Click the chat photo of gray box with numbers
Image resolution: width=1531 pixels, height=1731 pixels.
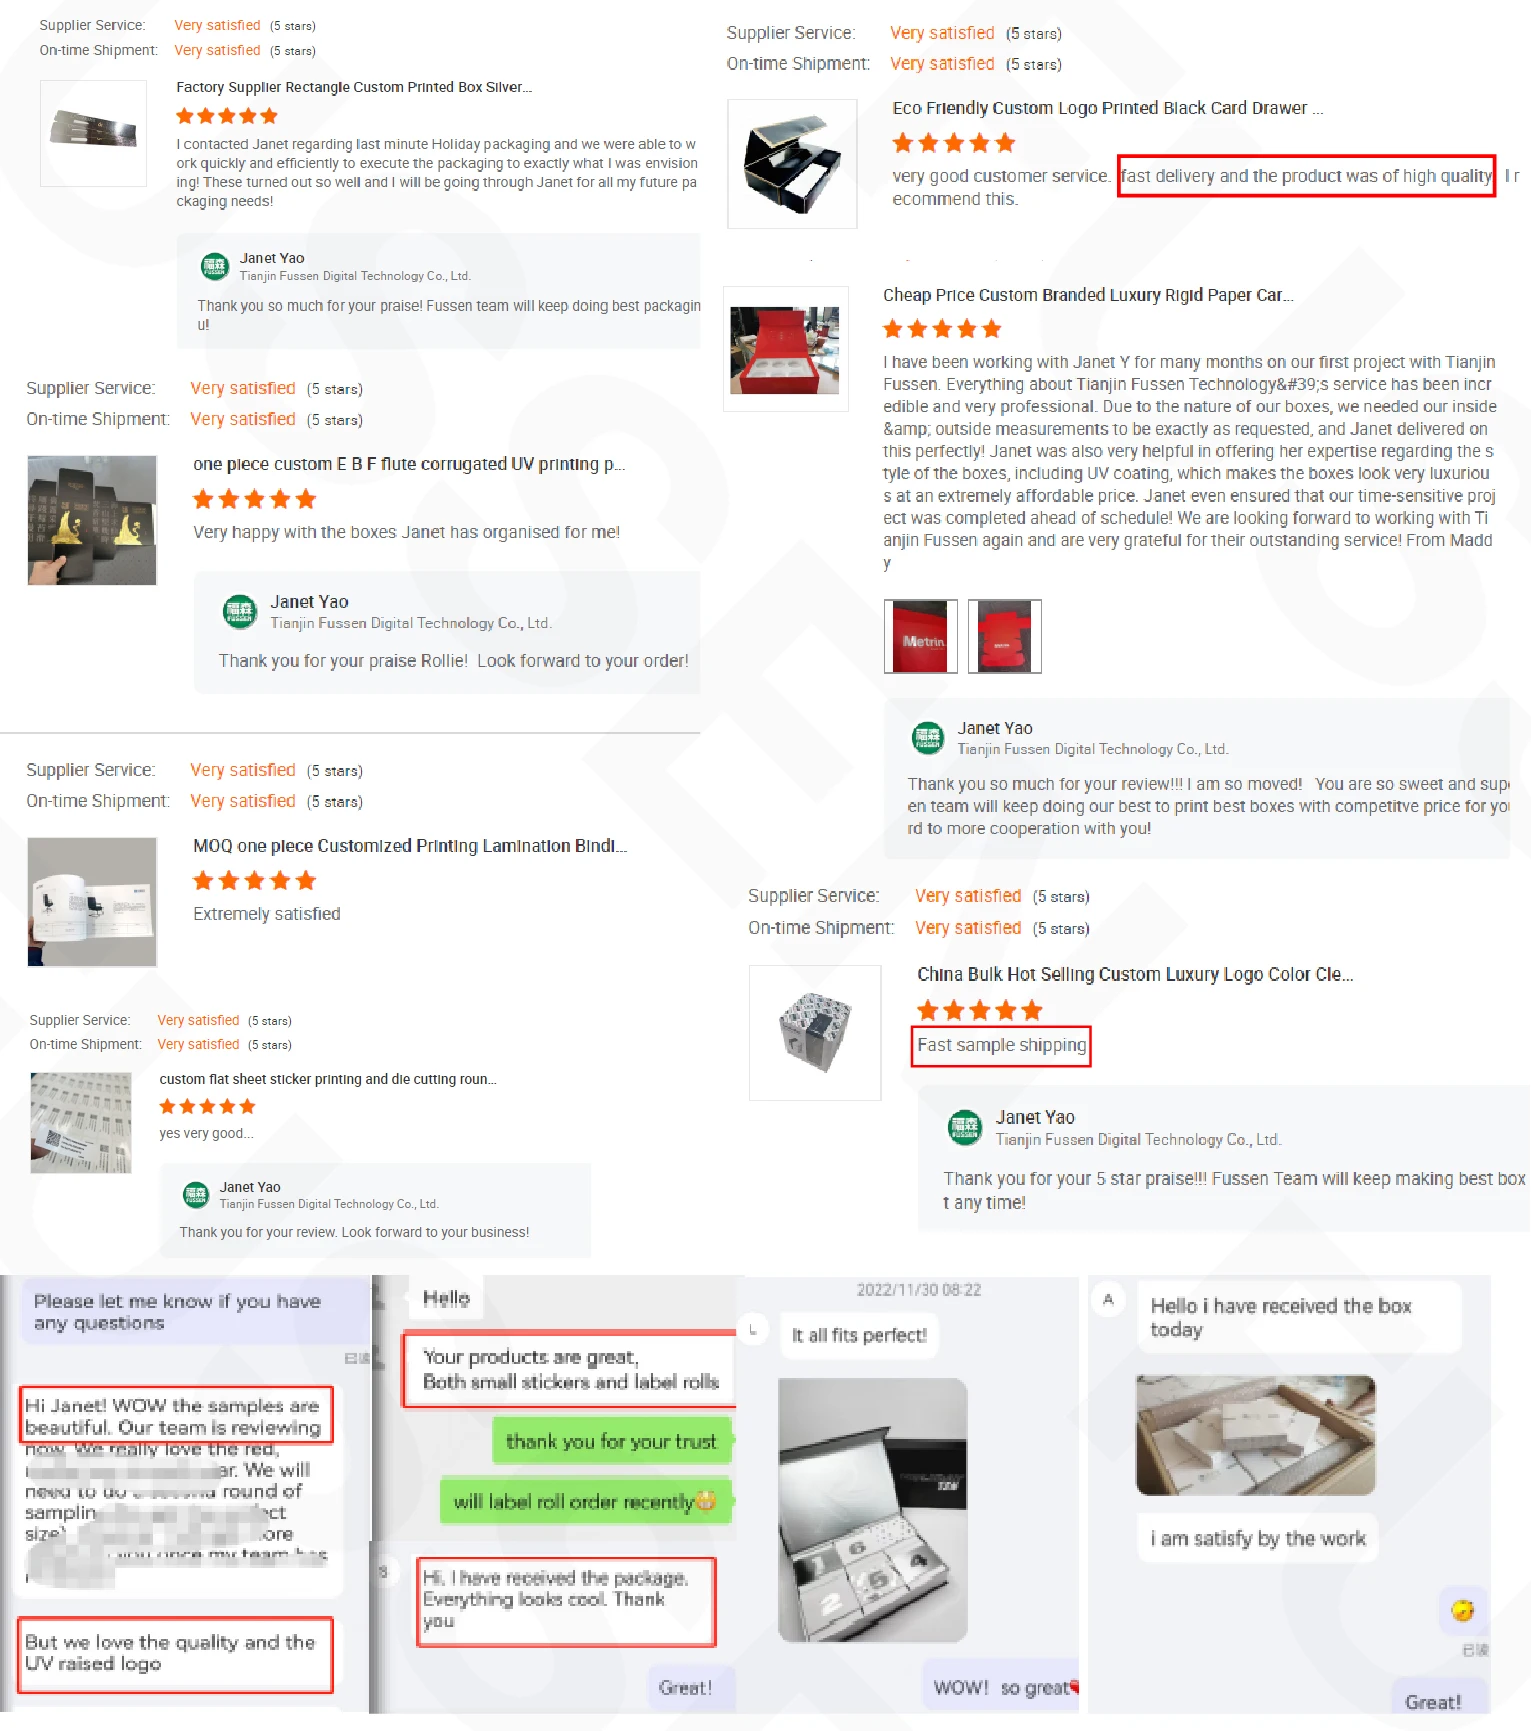[x=873, y=1510]
